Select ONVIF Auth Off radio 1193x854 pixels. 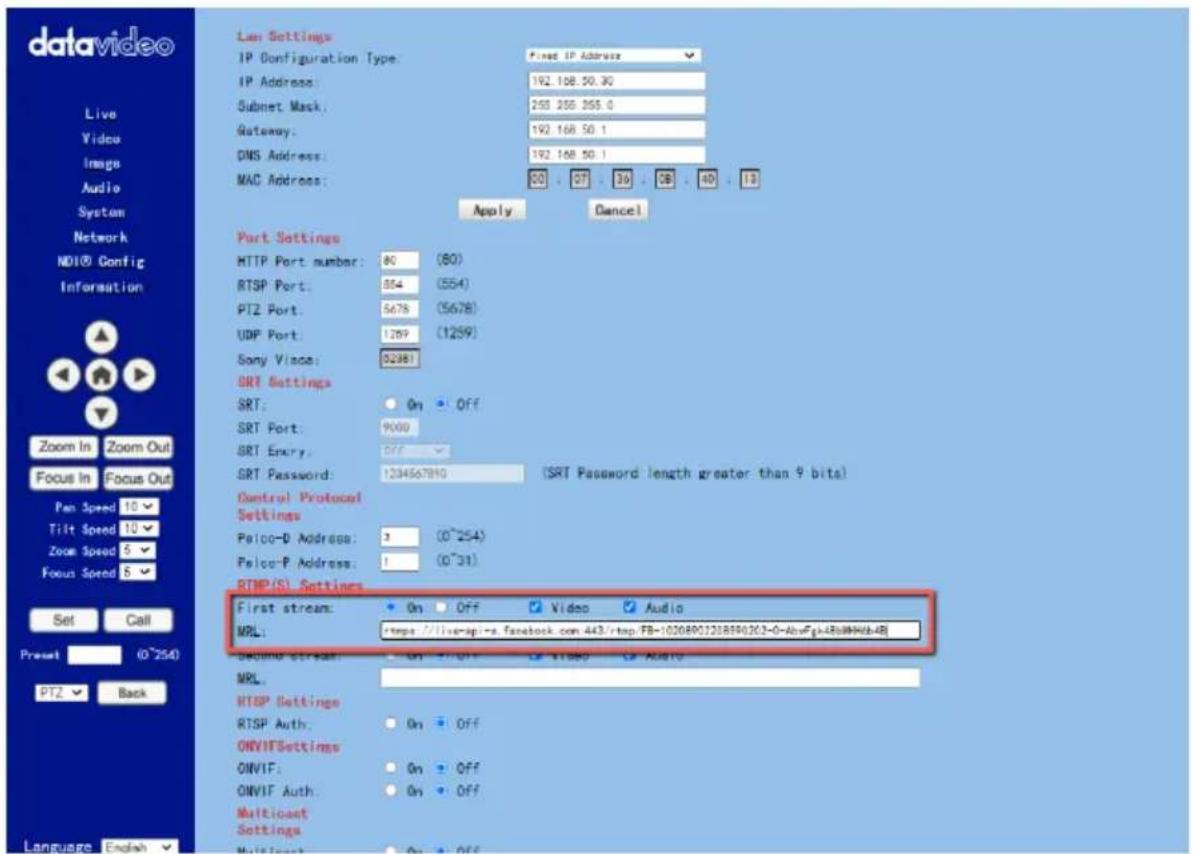[441, 790]
